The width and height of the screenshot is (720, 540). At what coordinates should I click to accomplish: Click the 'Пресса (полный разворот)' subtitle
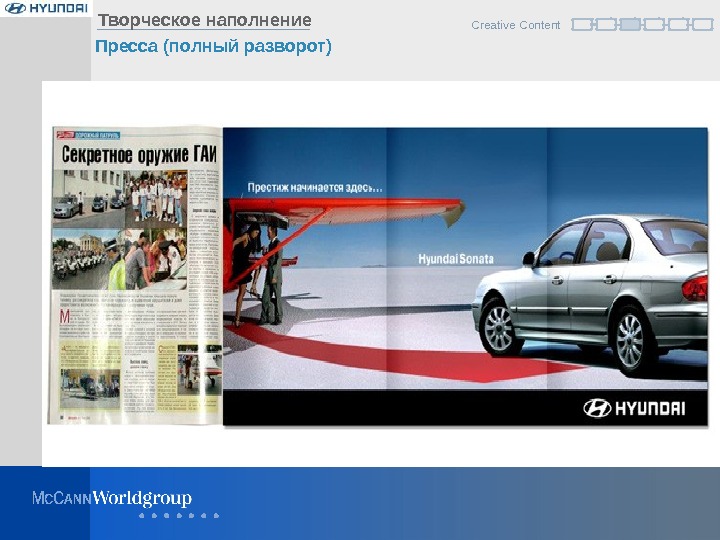point(213,46)
